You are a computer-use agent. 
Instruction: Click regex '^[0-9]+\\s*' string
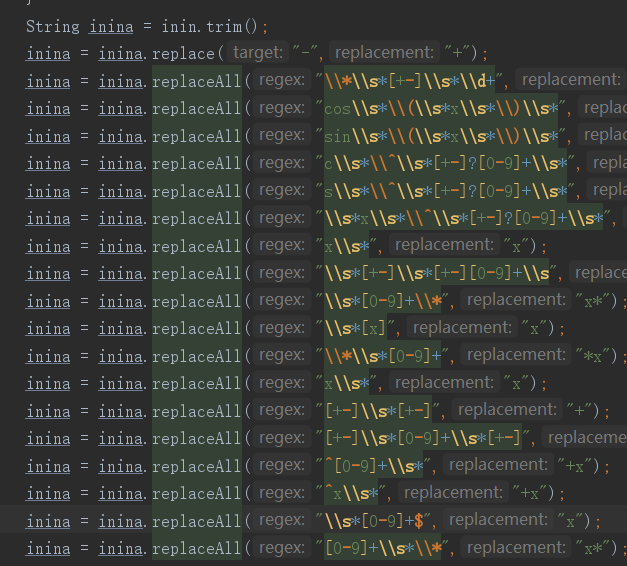(373, 466)
